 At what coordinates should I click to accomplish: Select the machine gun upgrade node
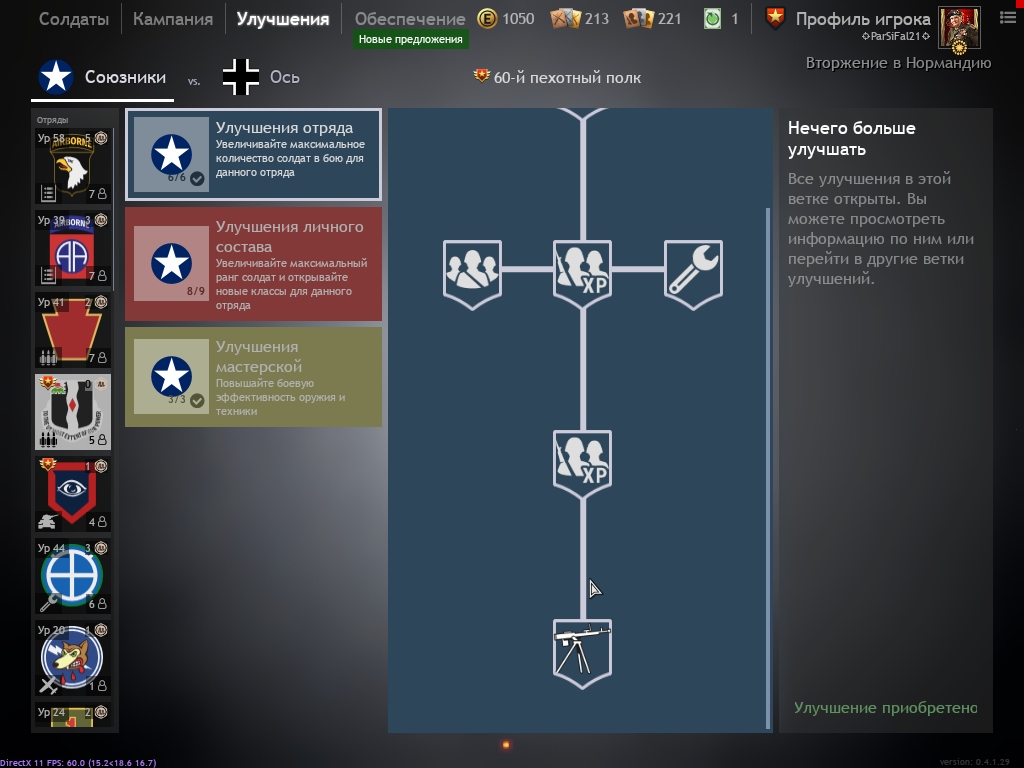(582, 652)
